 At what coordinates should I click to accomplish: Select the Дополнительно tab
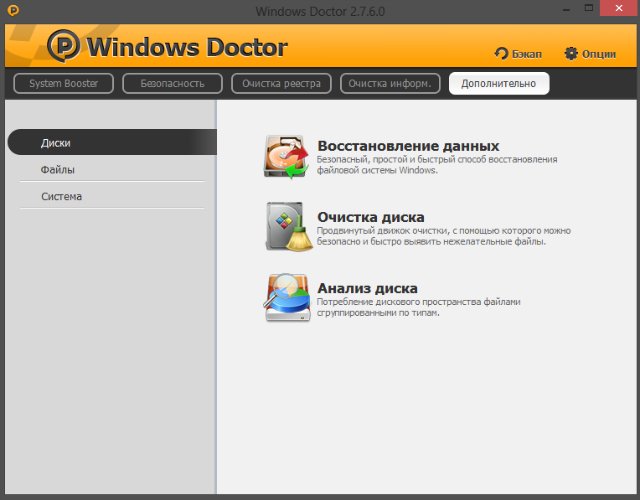point(499,83)
